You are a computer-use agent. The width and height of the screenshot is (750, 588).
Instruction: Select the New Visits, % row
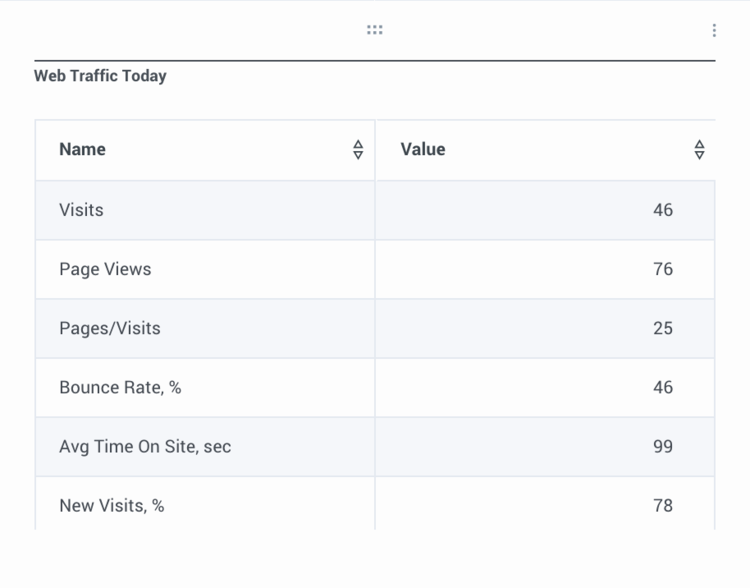(x=375, y=503)
